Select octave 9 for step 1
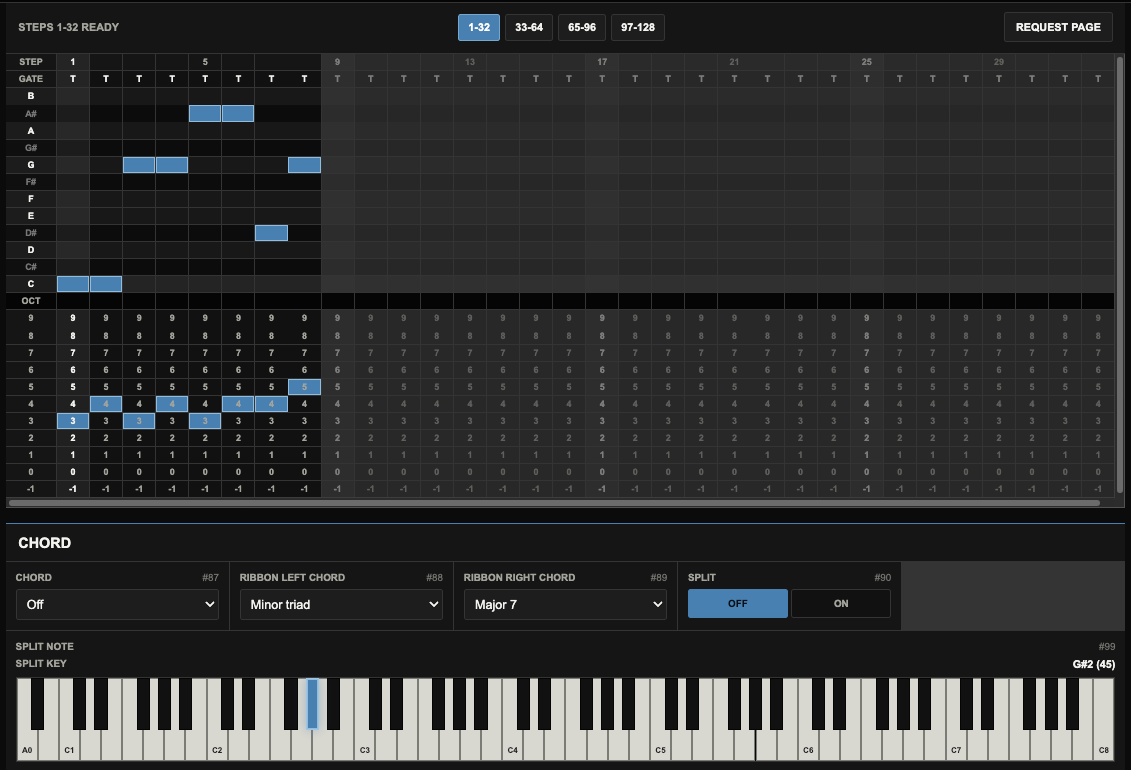Image resolution: width=1131 pixels, height=770 pixels. point(73,318)
